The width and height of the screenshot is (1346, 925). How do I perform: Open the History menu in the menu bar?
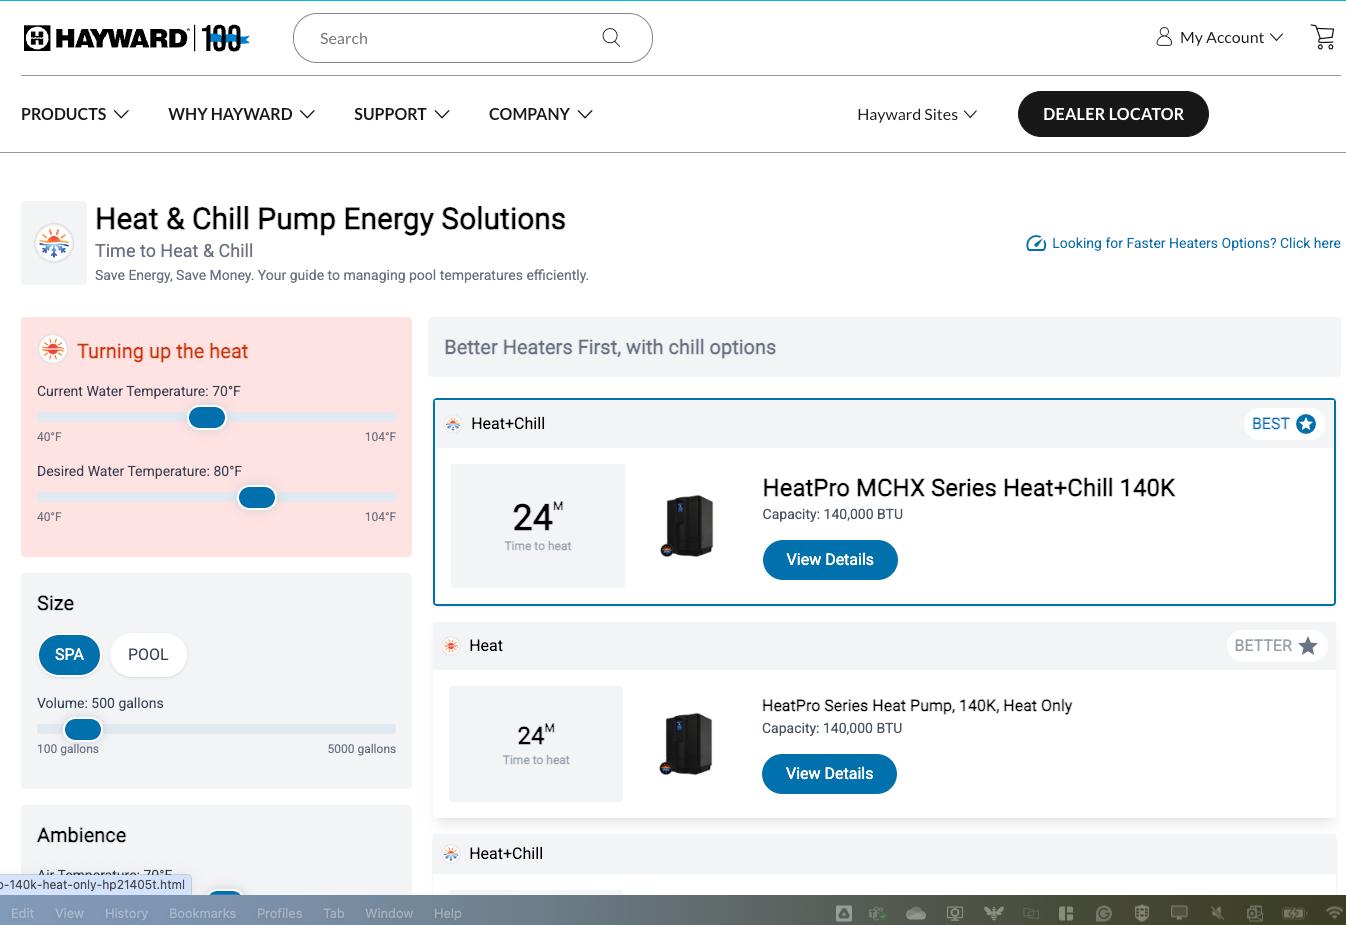pyautogui.click(x=126, y=913)
